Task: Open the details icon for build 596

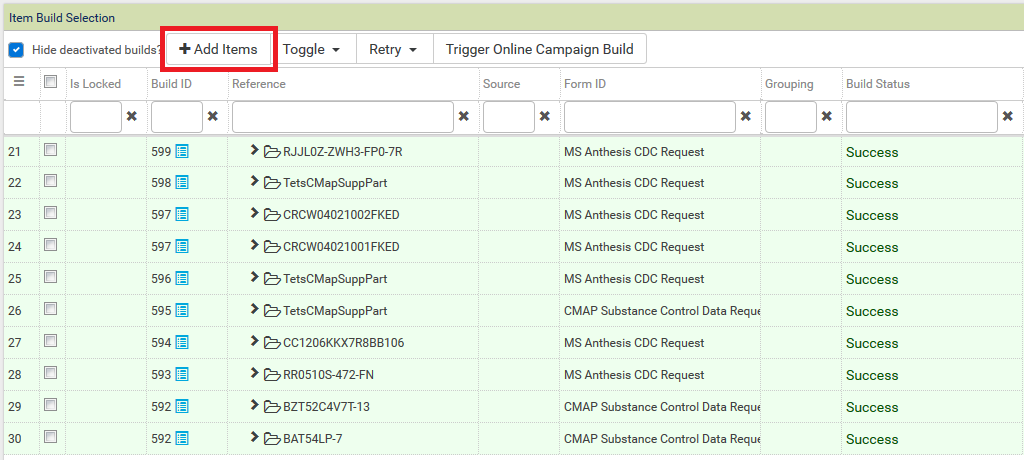Action: coord(182,279)
